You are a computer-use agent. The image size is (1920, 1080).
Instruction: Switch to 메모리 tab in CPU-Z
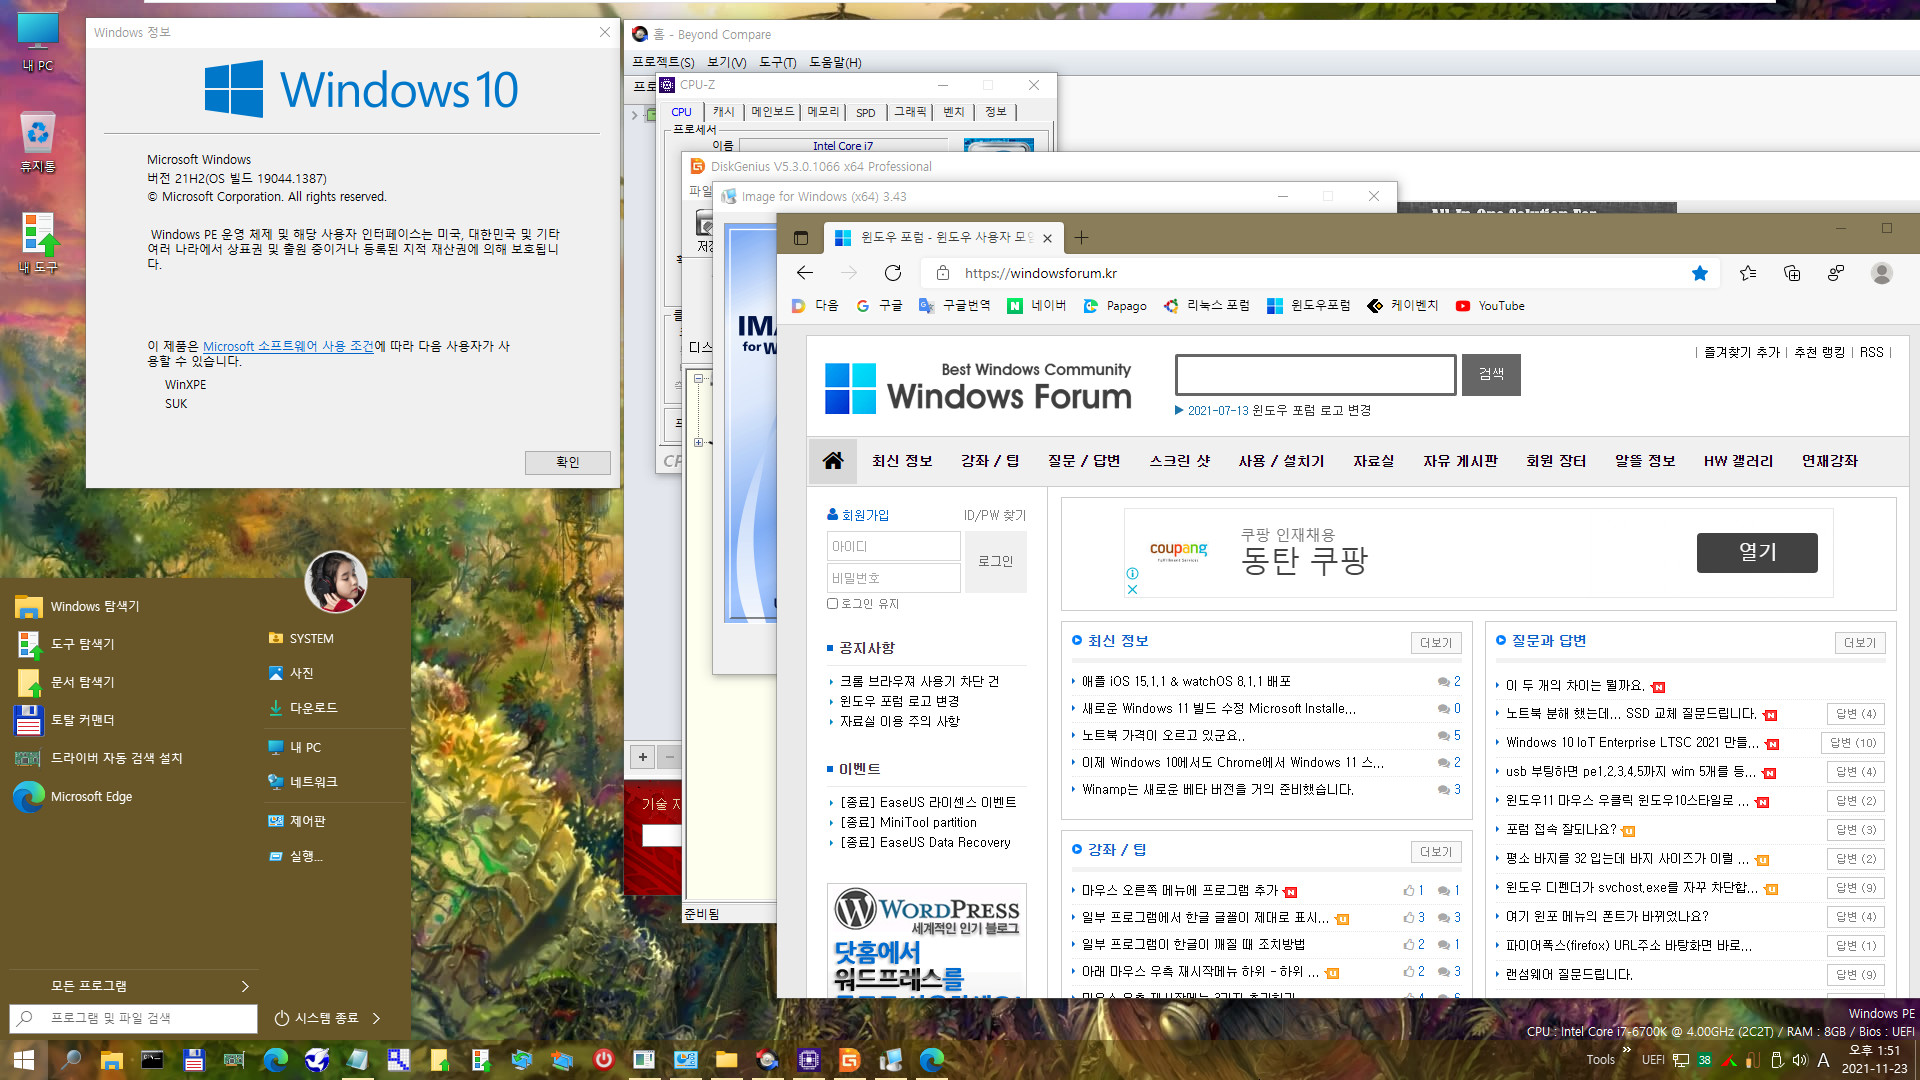[823, 112]
